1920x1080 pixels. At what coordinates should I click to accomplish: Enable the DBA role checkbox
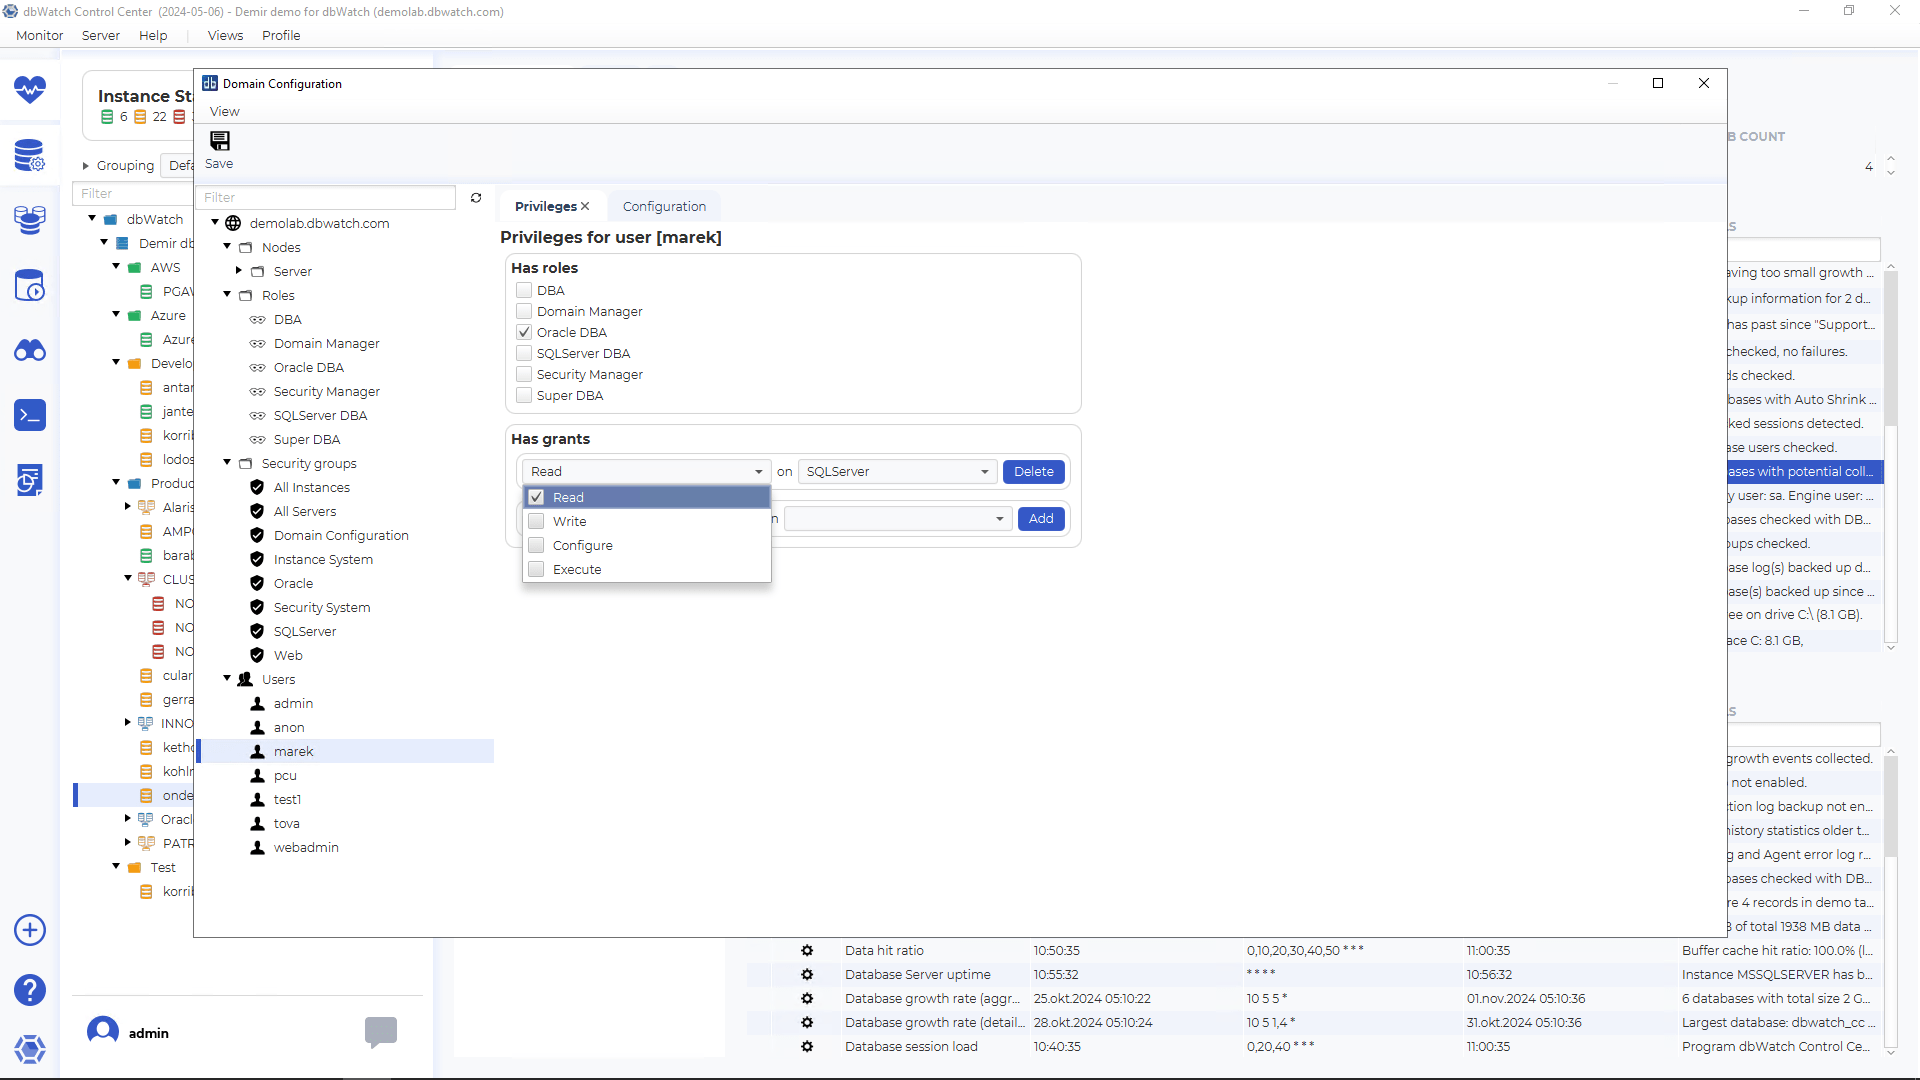[524, 291]
